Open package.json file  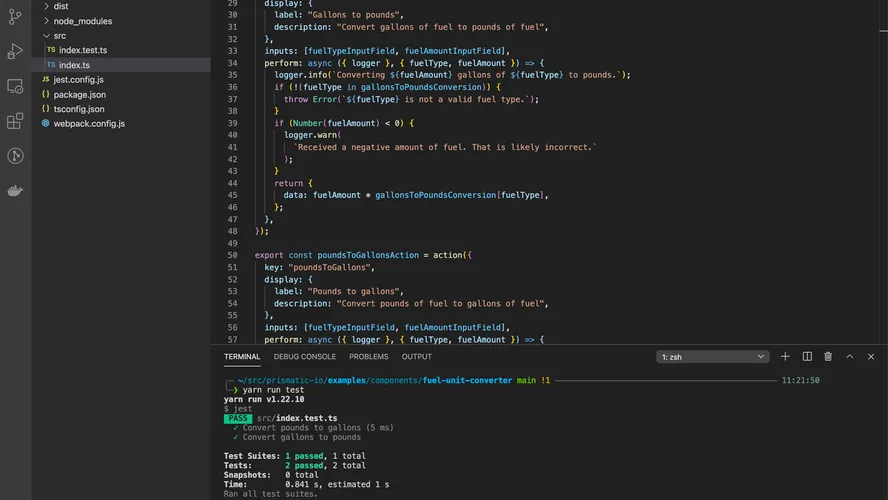pos(81,94)
